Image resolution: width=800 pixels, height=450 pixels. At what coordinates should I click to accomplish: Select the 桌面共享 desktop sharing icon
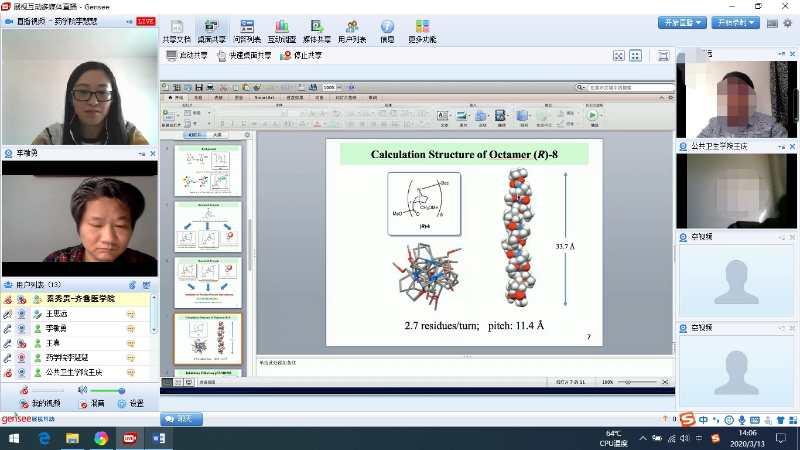[210, 31]
